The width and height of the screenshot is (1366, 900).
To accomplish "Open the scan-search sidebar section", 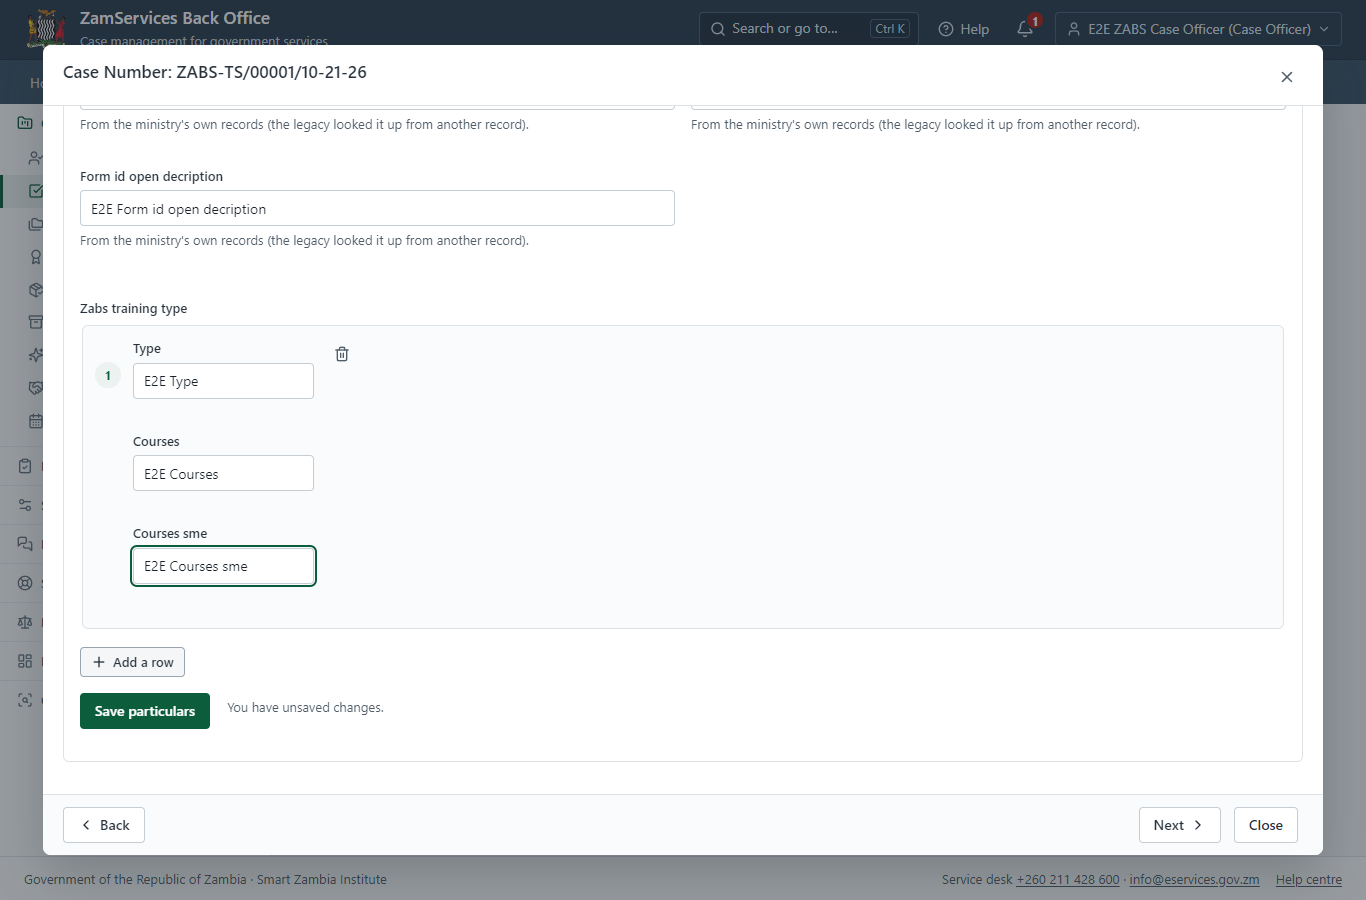I will coord(25,700).
